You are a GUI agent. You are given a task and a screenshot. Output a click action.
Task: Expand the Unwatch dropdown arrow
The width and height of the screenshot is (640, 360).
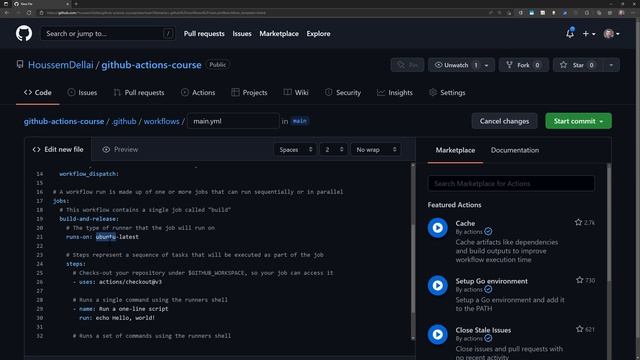pyautogui.click(x=487, y=65)
